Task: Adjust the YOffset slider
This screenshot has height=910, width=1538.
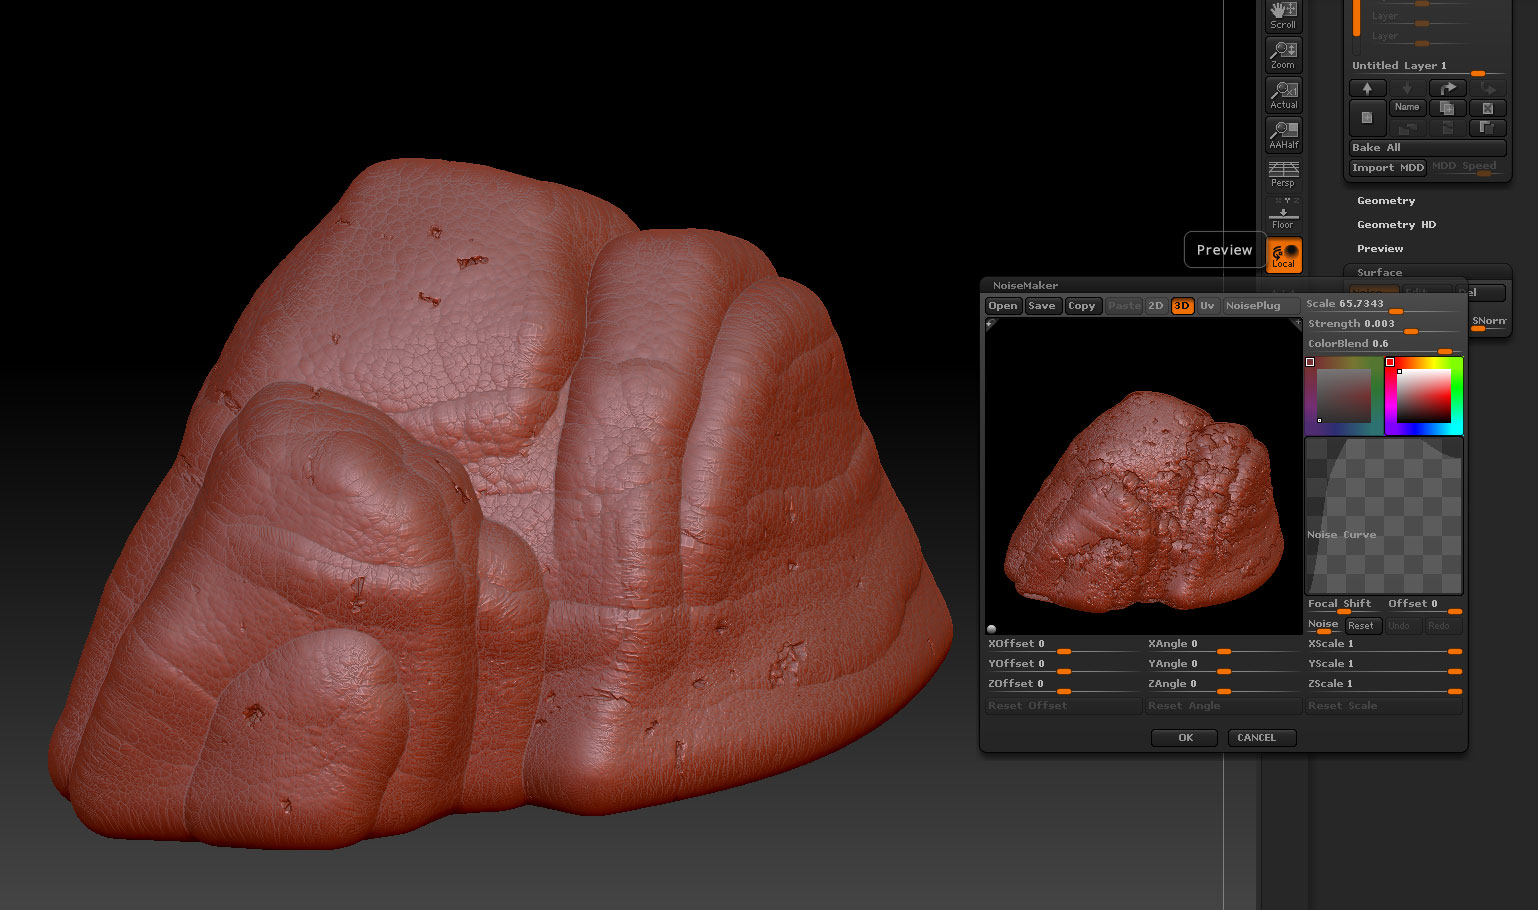Action: (1063, 665)
